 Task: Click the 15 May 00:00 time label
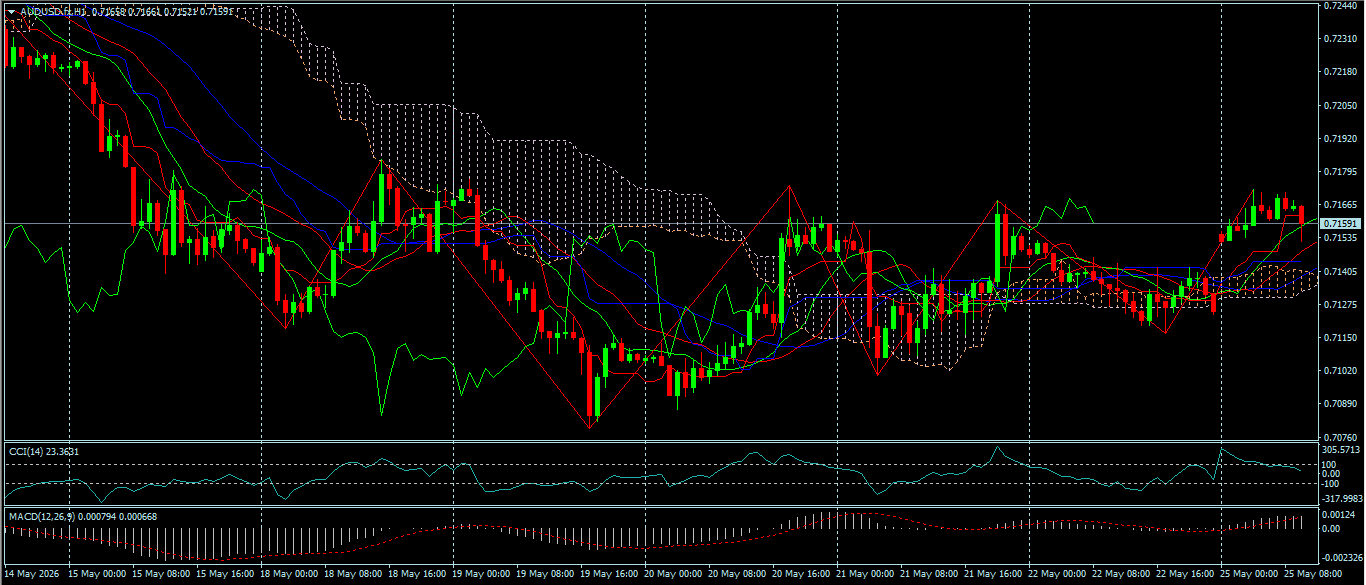96,575
